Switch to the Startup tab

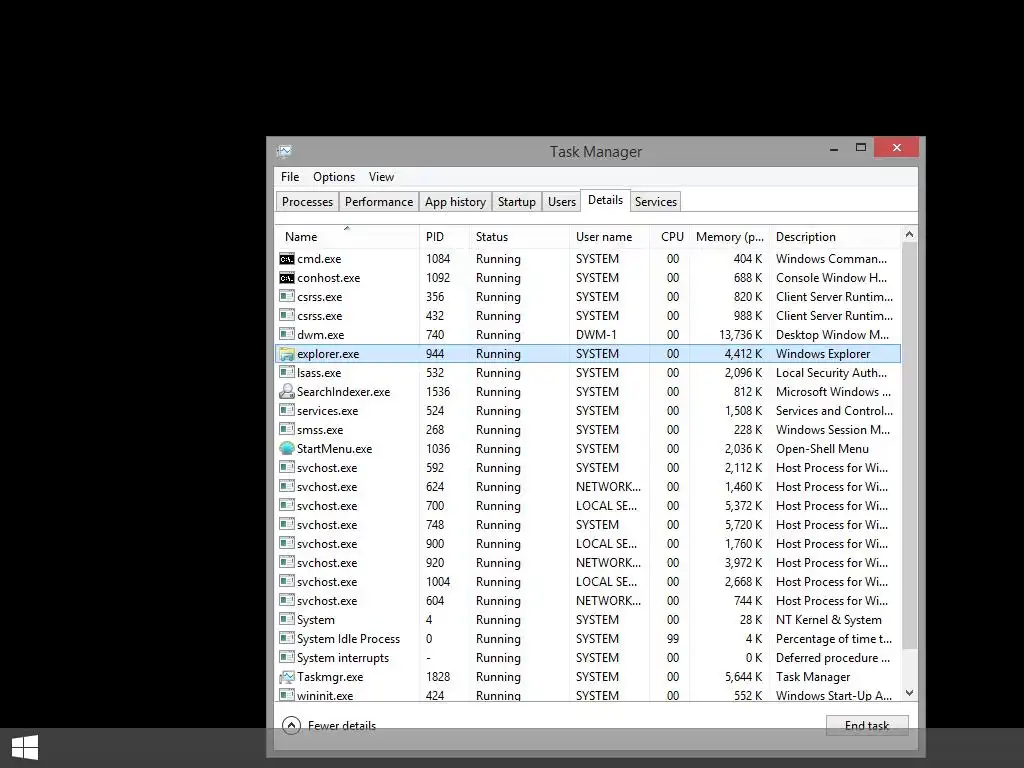click(517, 202)
